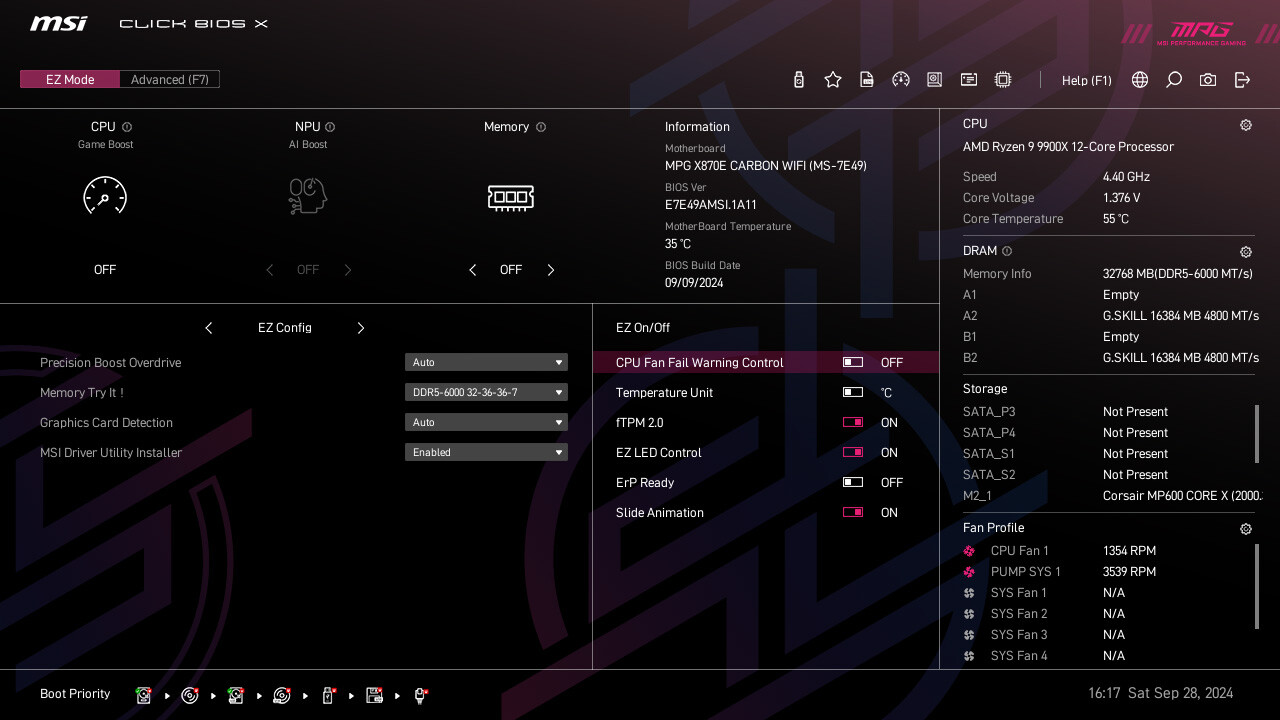Click left arrow beside Memory OFF

point(473,270)
